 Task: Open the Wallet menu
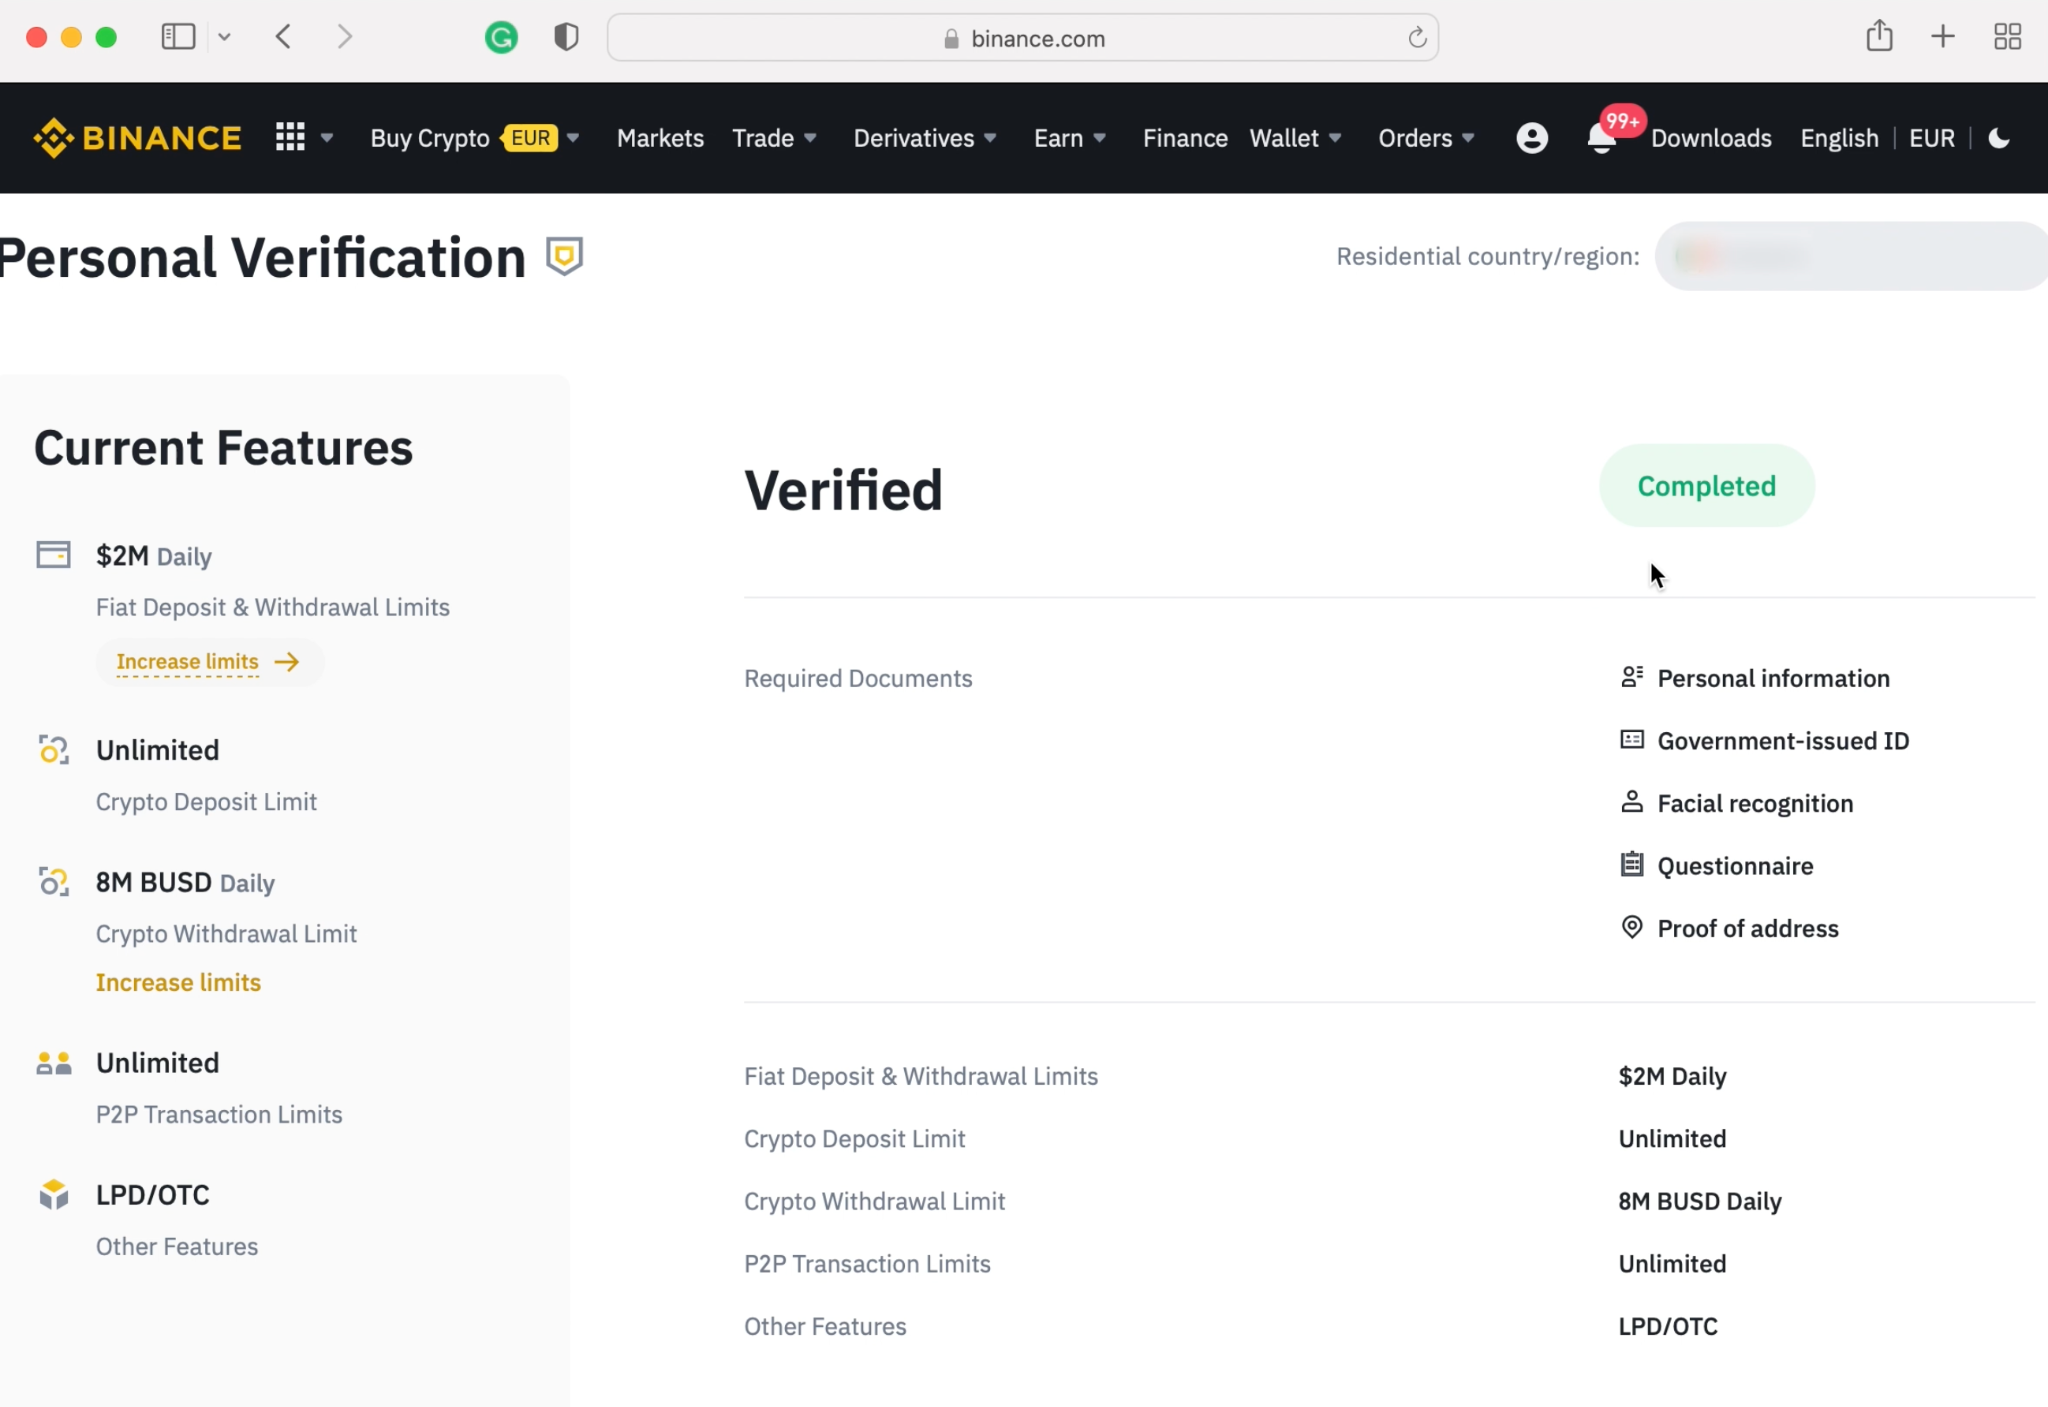[1284, 138]
